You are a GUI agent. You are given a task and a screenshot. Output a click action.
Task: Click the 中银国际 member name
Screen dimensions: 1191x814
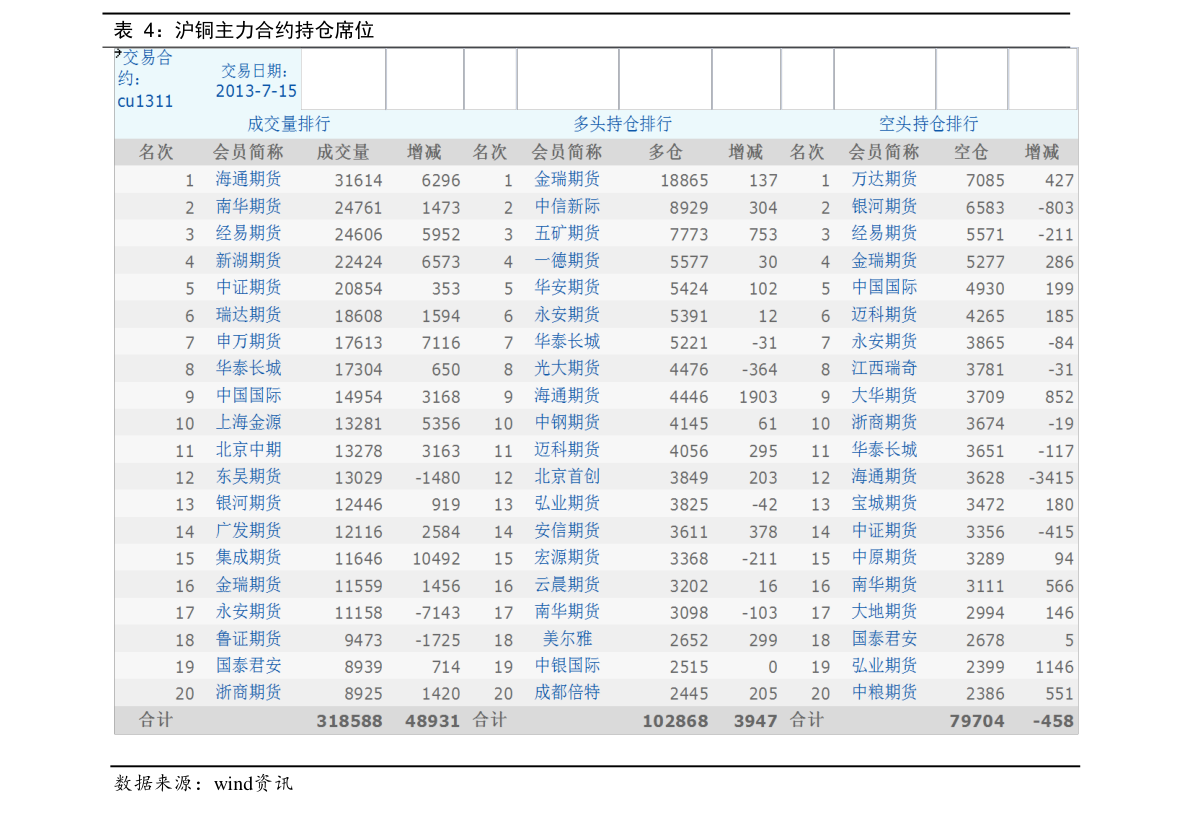click(x=567, y=665)
